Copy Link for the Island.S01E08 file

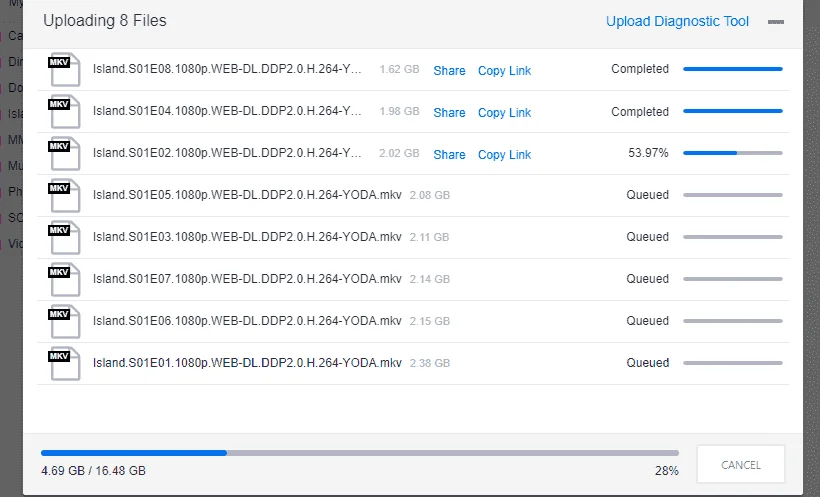coord(504,71)
